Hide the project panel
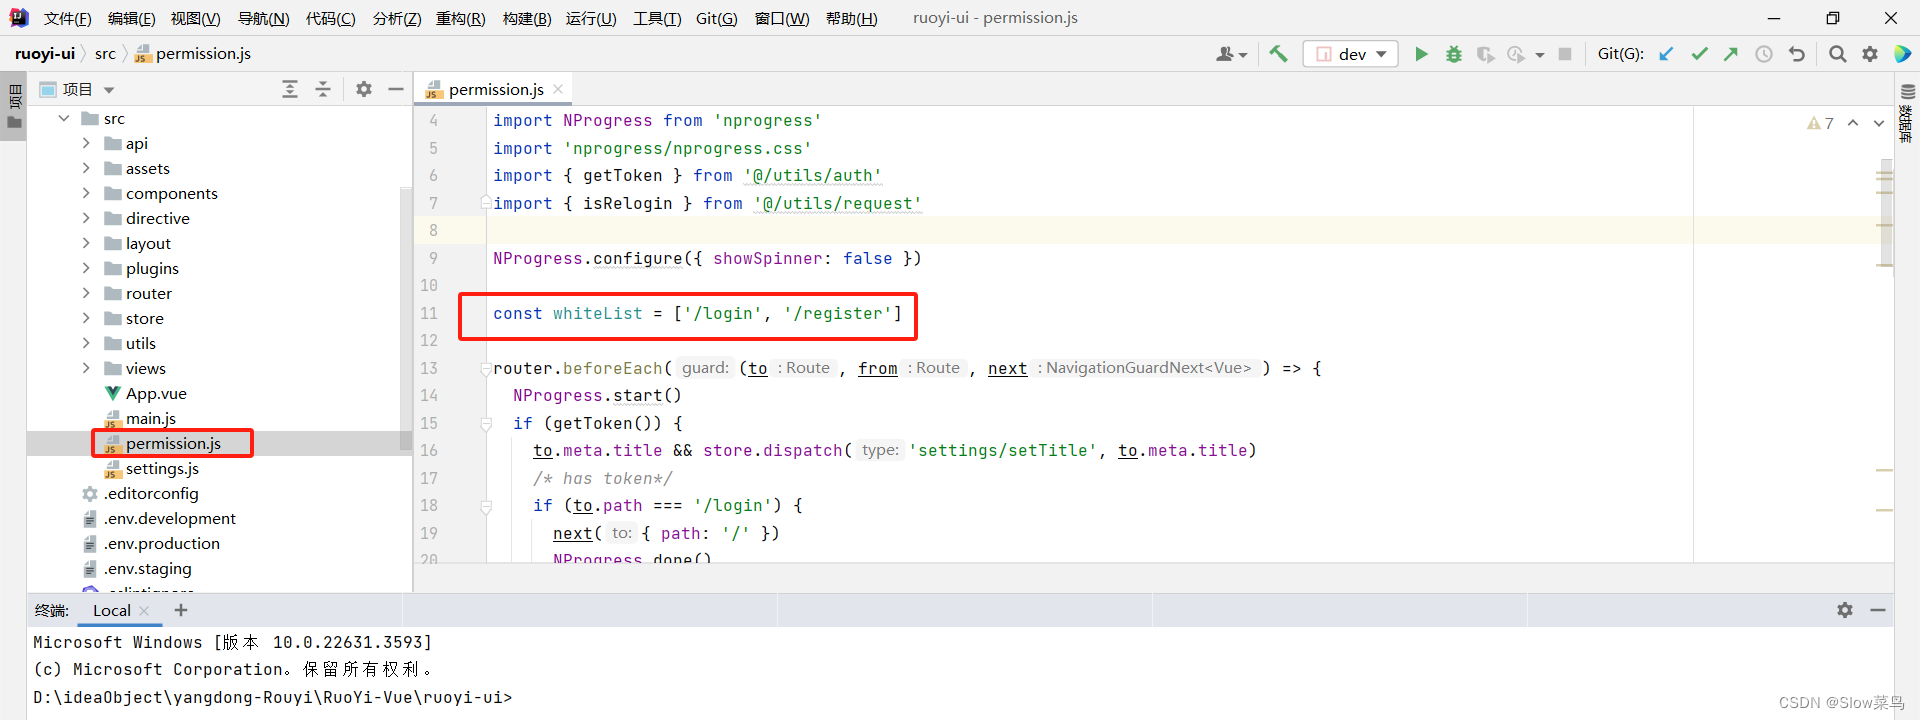This screenshot has width=1920, height=720. point(396,89)
